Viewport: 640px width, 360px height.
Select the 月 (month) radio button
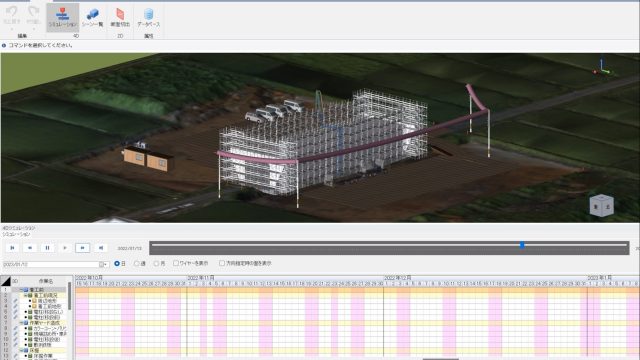(156, 264)
